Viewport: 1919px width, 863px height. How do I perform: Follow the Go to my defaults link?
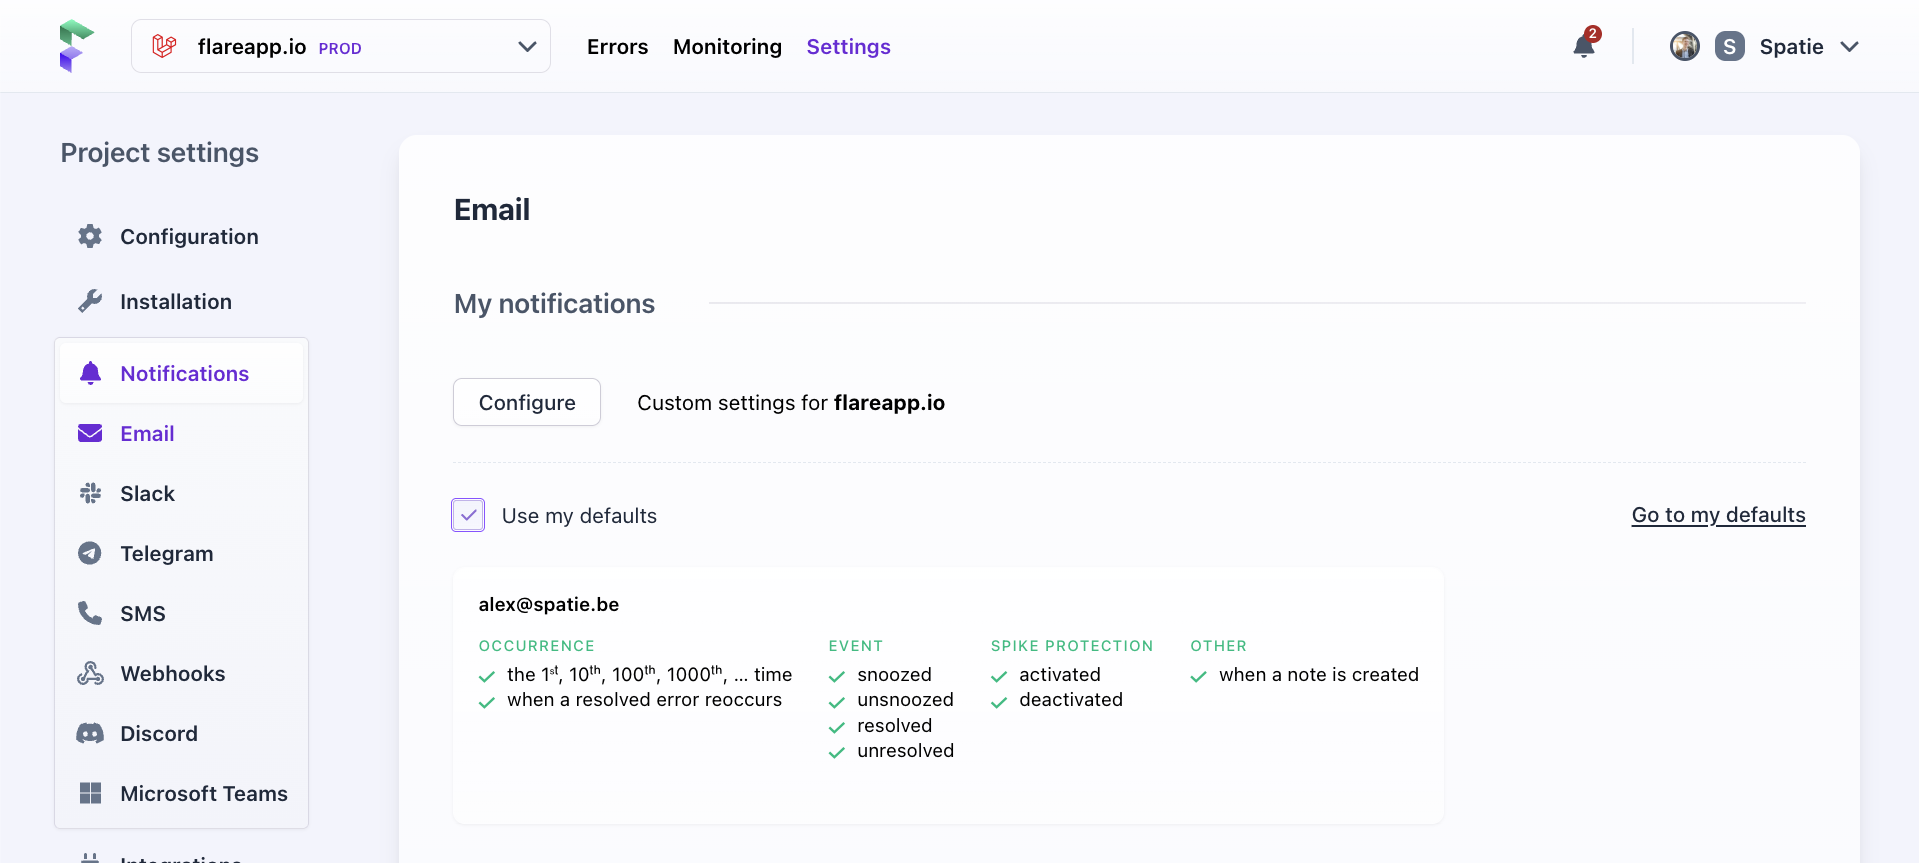[x=1718, y=515]
